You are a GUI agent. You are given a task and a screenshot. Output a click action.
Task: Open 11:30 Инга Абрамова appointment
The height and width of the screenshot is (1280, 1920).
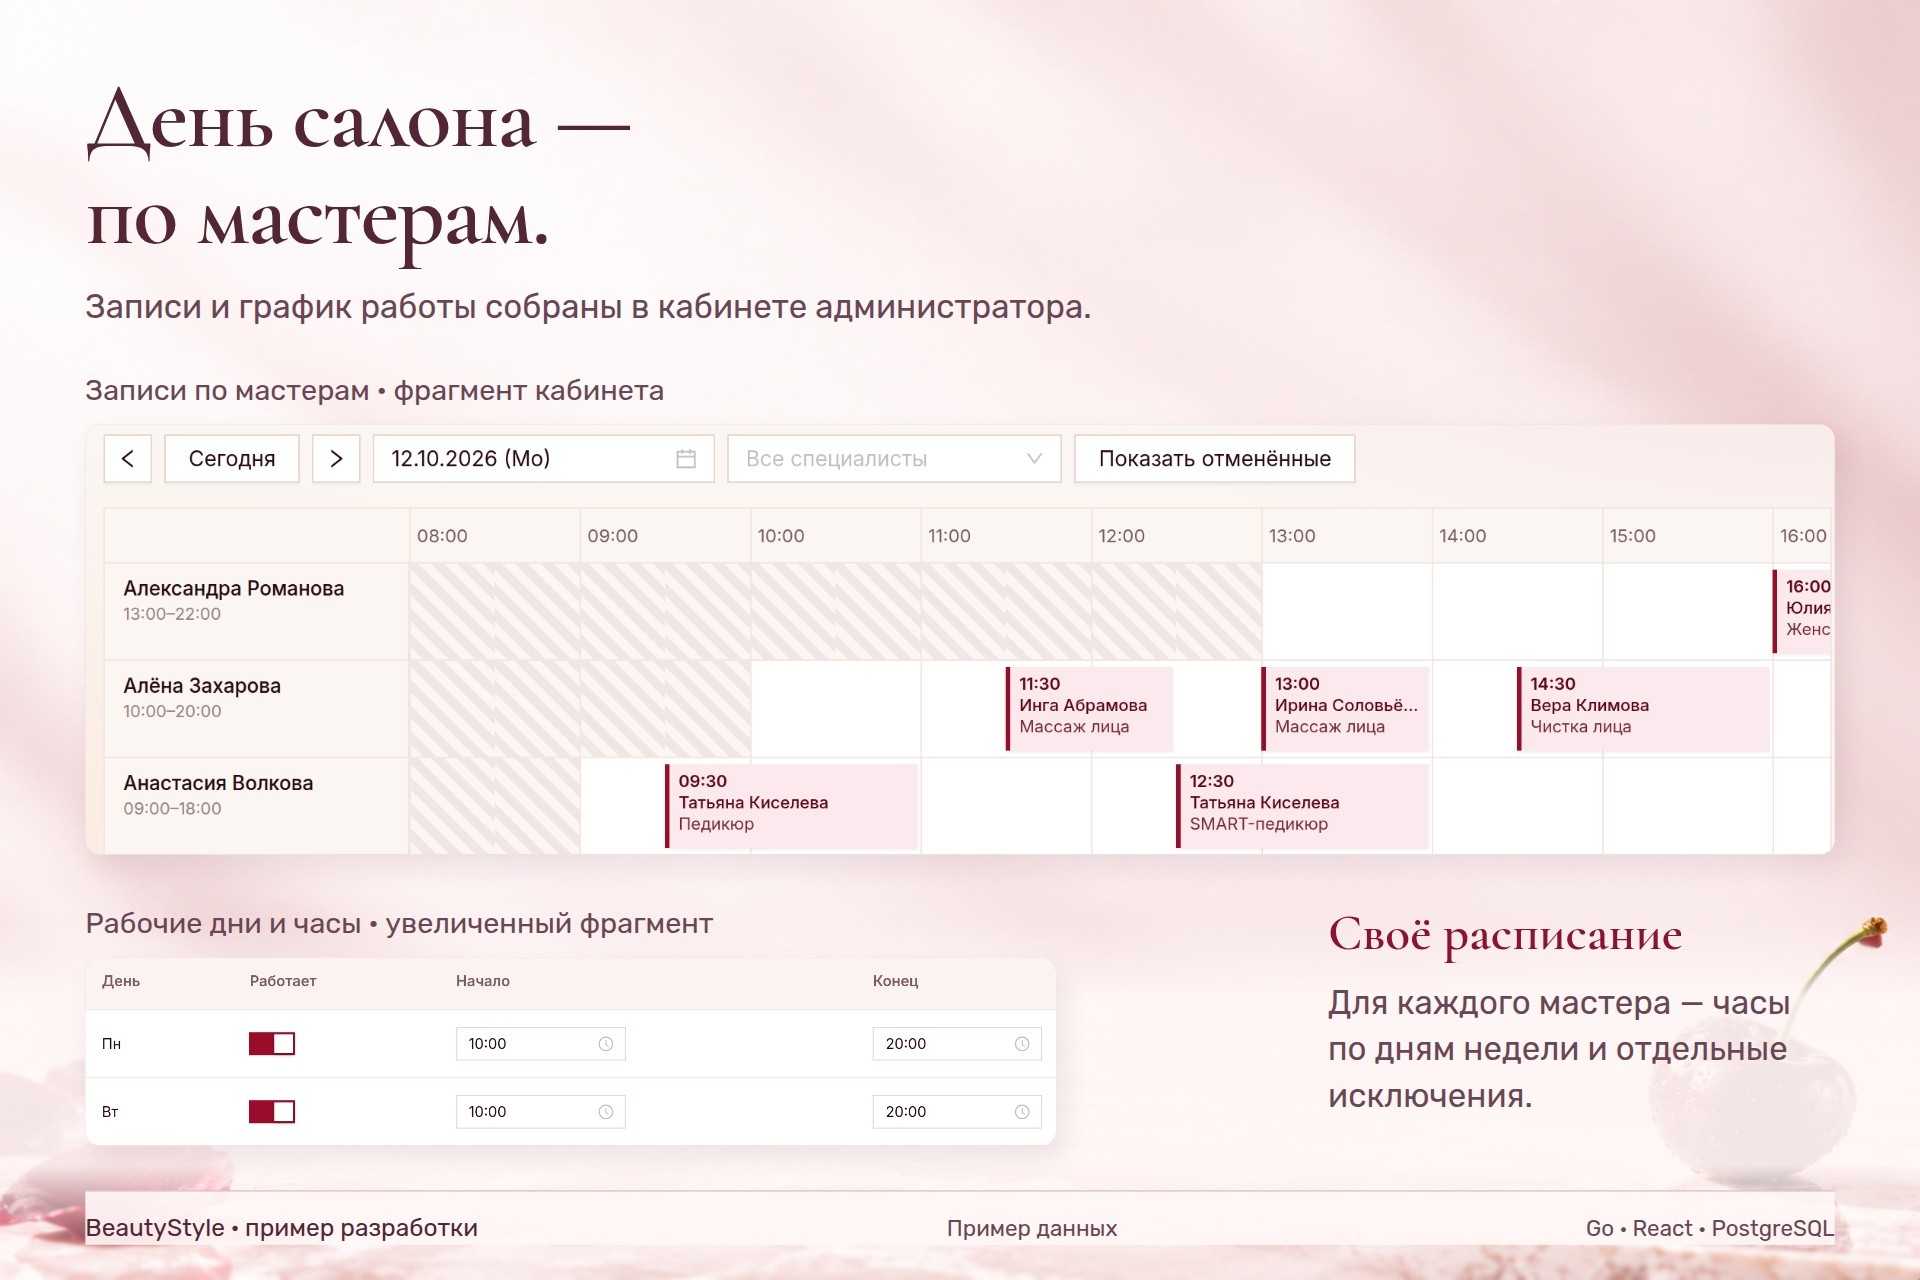1089,709
